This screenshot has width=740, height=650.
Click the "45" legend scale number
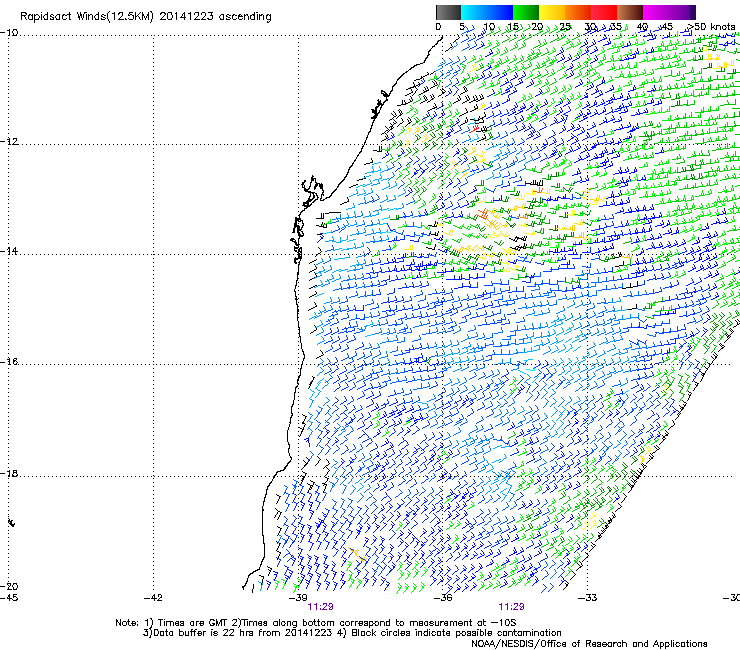667,27
